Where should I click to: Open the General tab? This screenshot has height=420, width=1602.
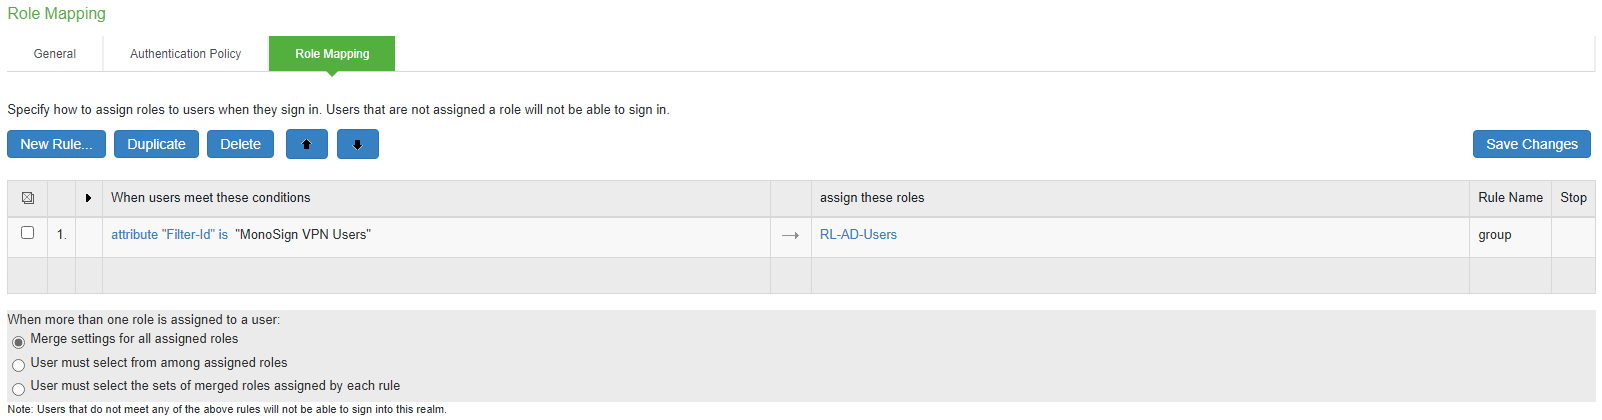point(55,54)
